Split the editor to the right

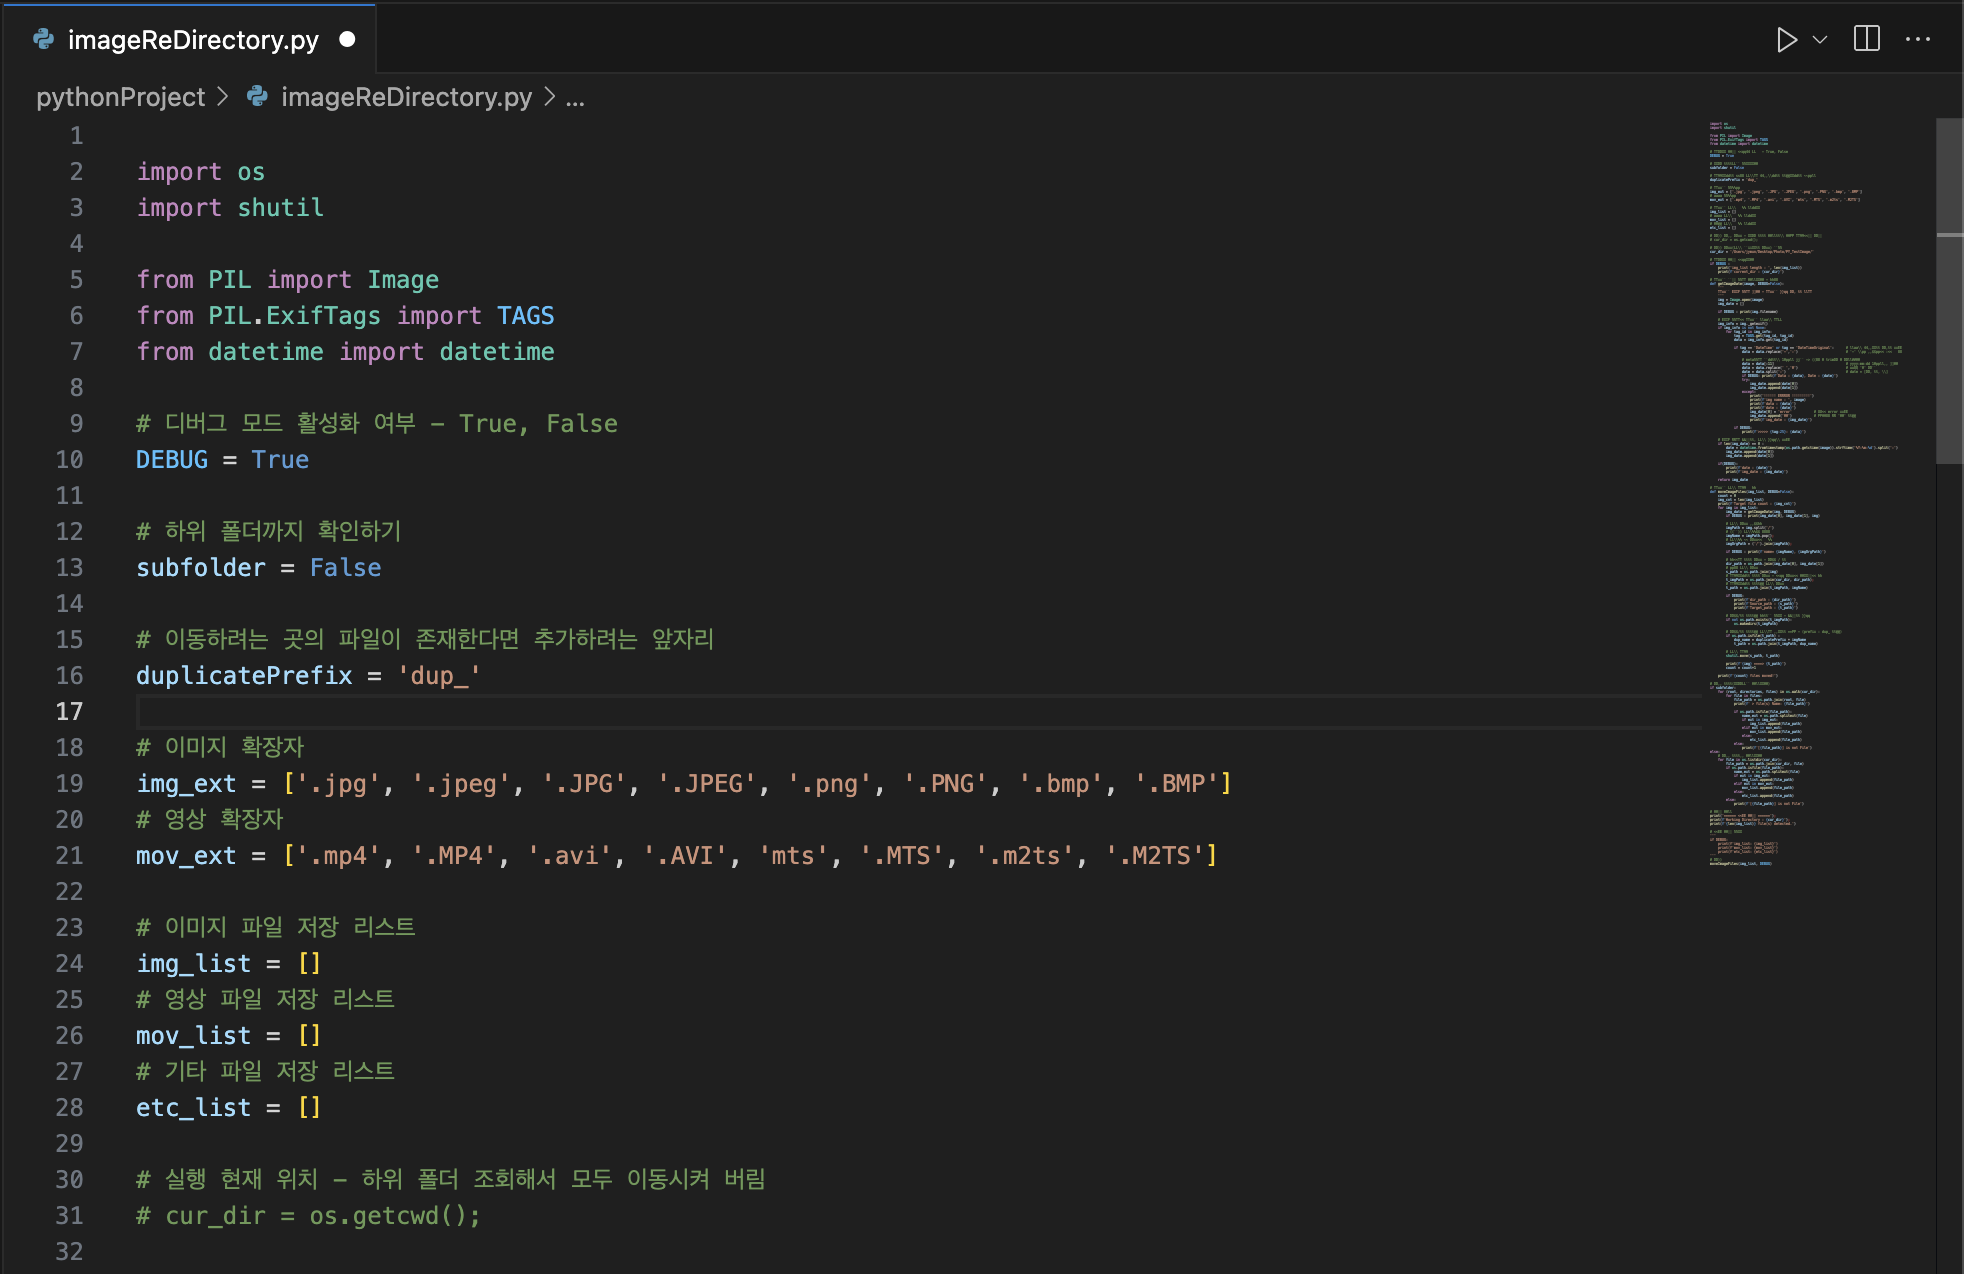1866,39
